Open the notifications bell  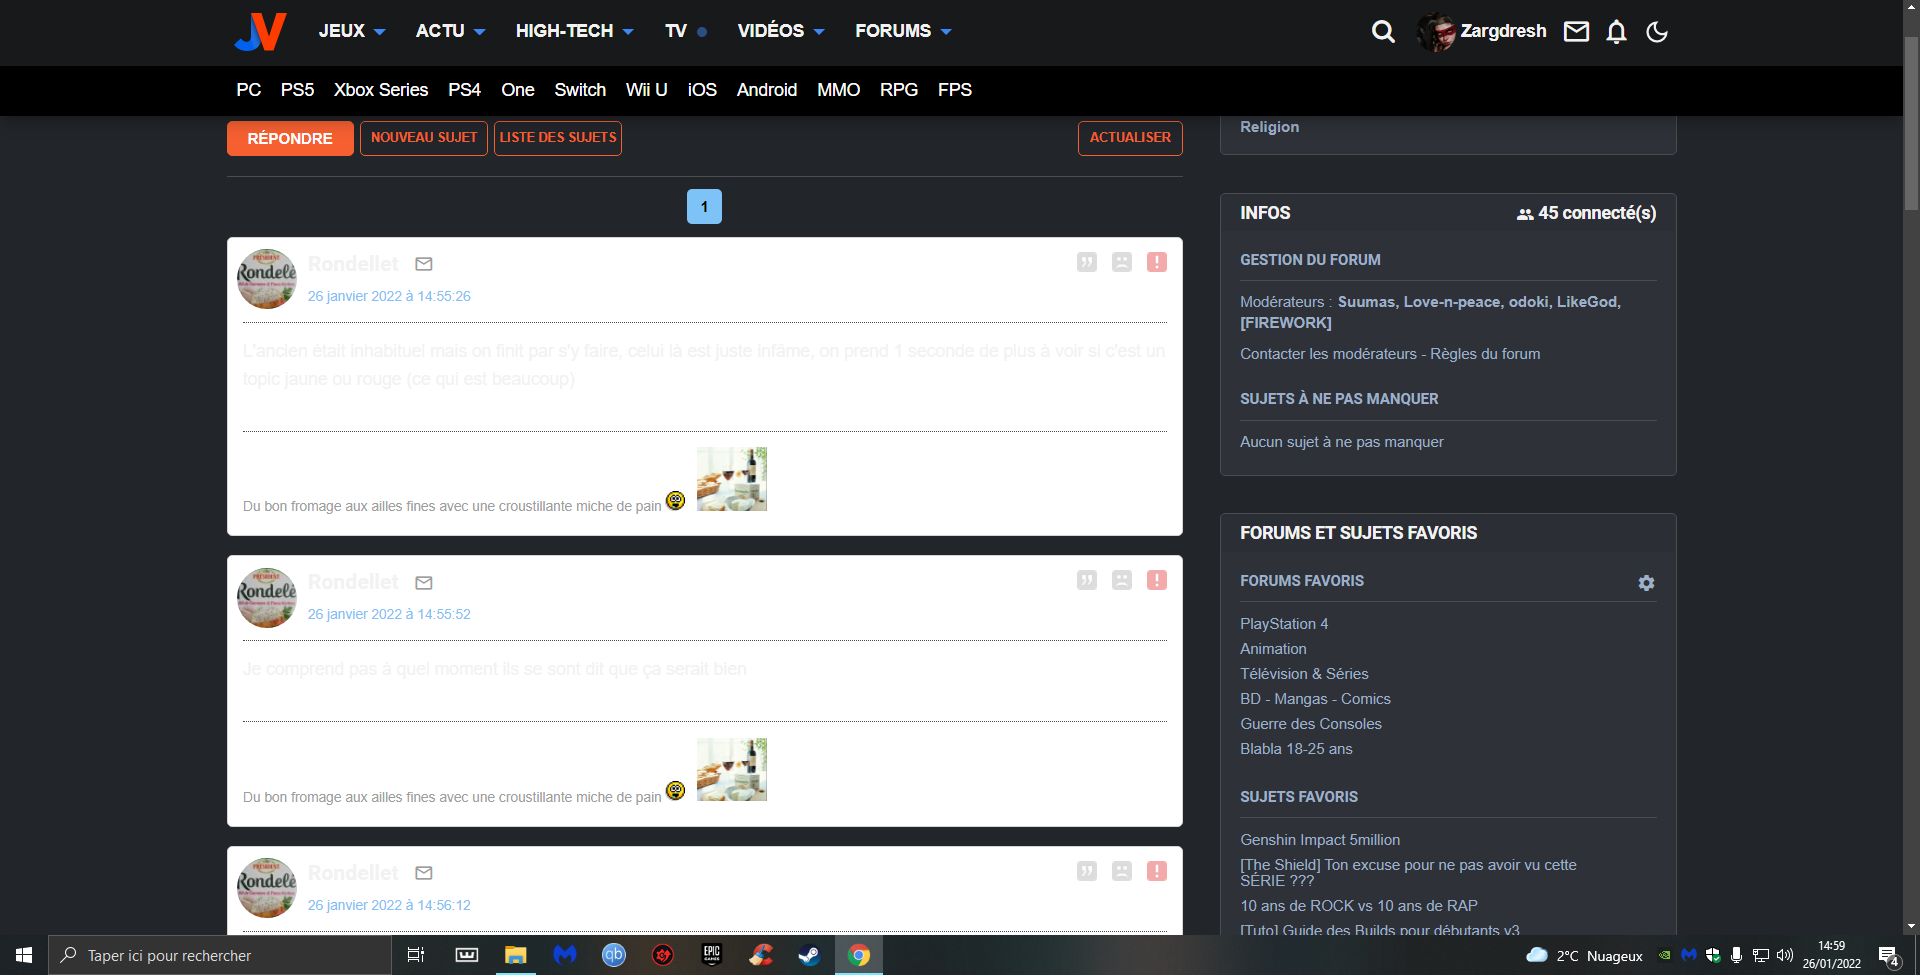[1616, 32]
